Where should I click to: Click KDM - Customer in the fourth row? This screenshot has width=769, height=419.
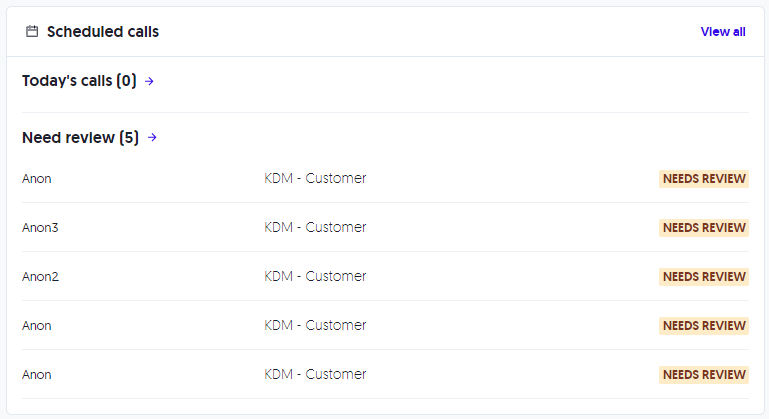(315, 326)
